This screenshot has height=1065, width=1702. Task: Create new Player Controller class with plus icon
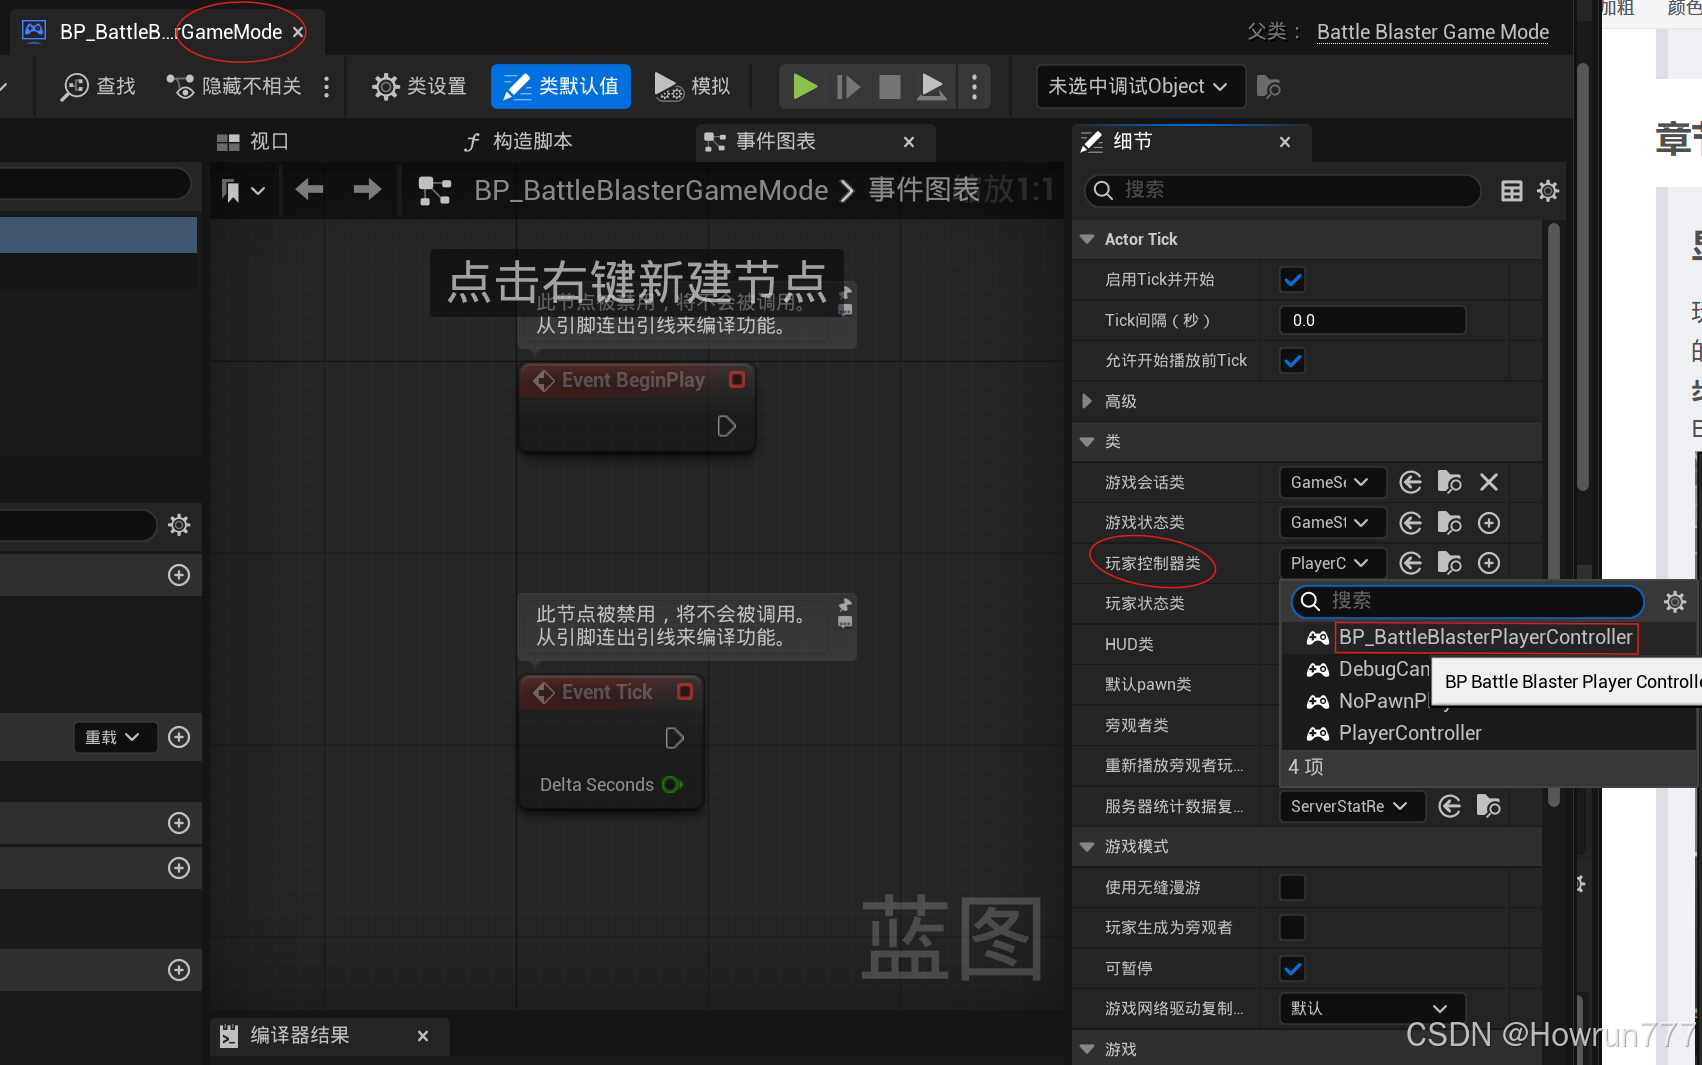tap(1488, 563)
